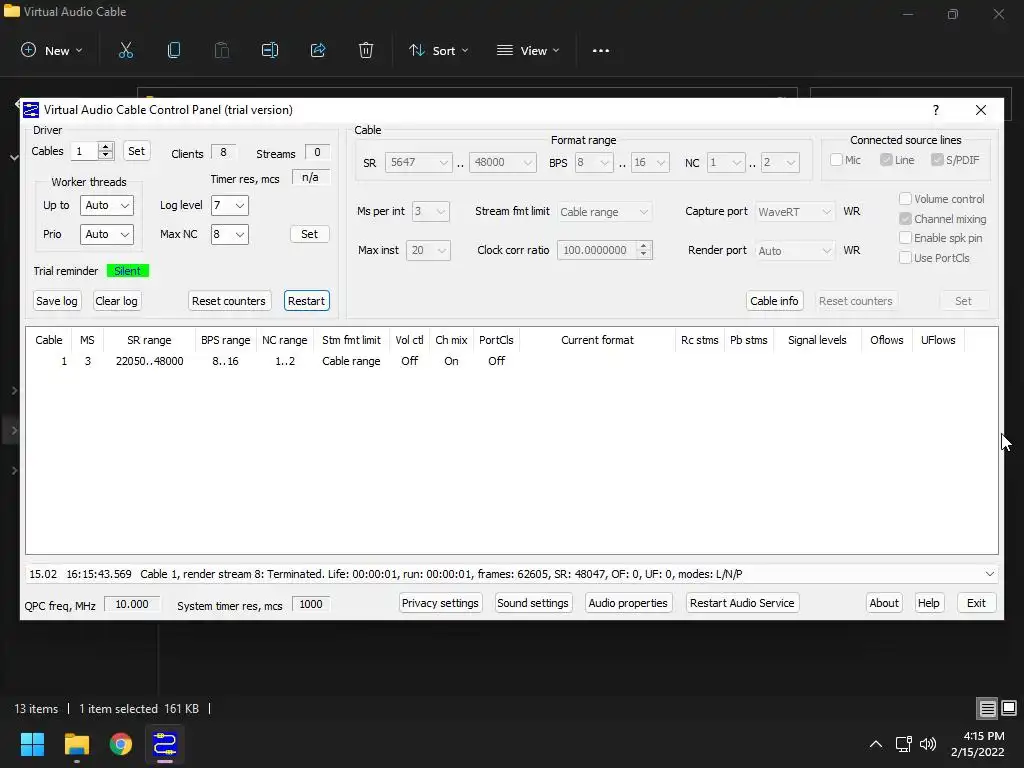Click the Restart button

coord(306,301)
